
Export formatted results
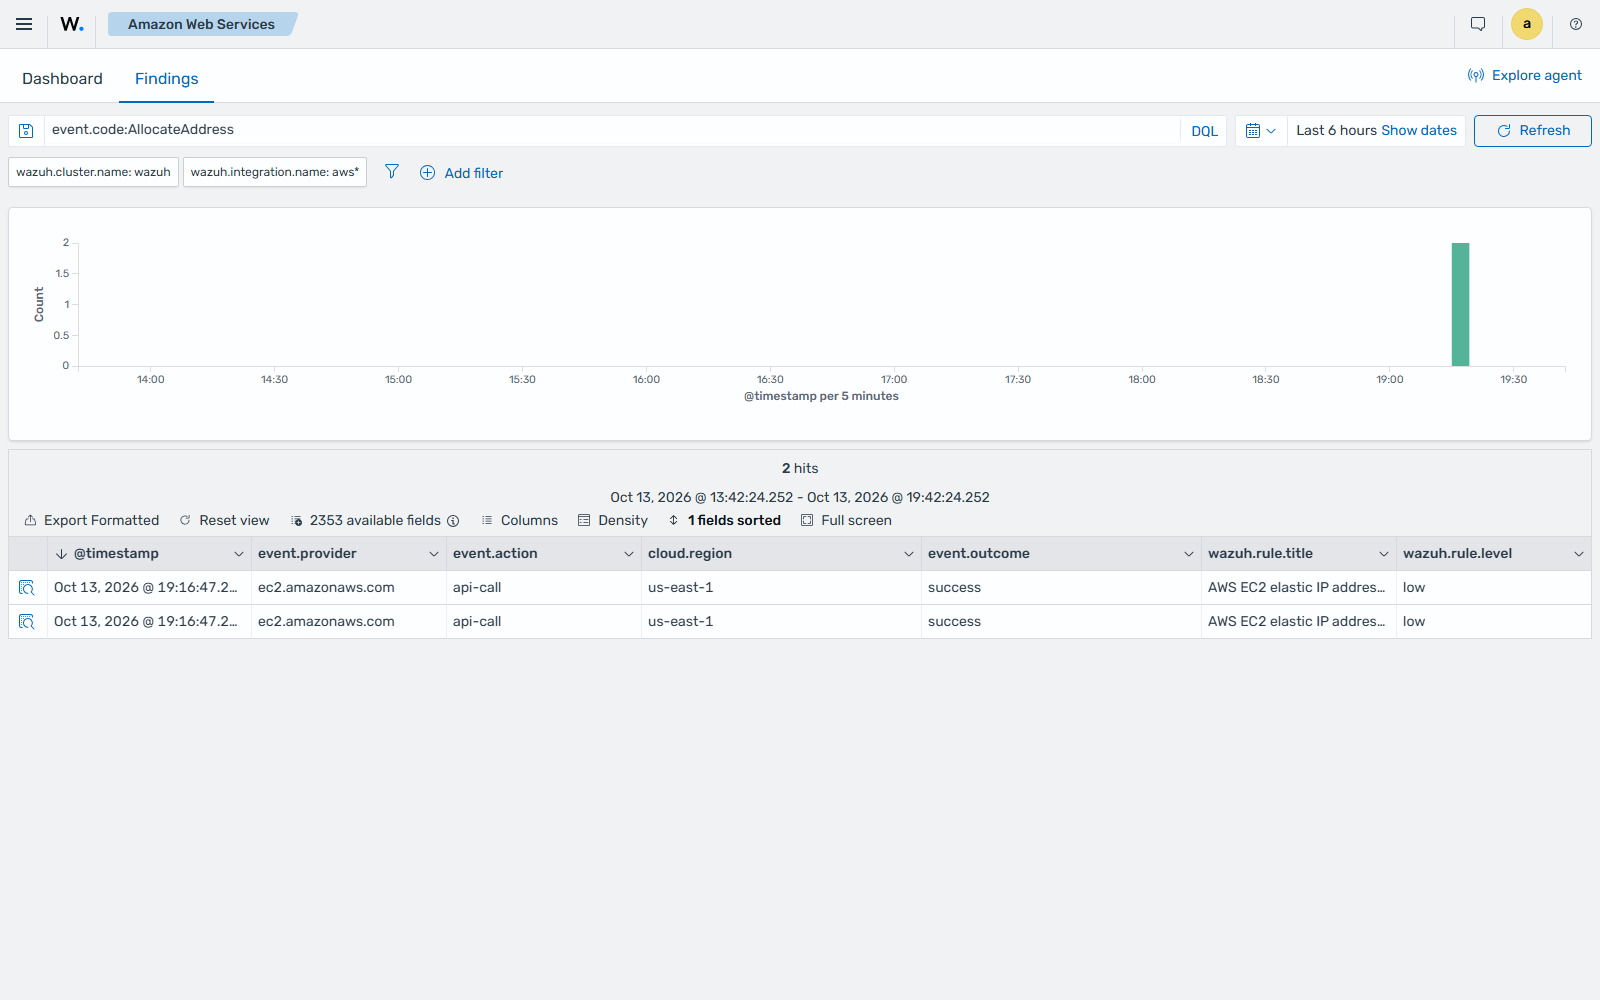[x=92, y=520]
